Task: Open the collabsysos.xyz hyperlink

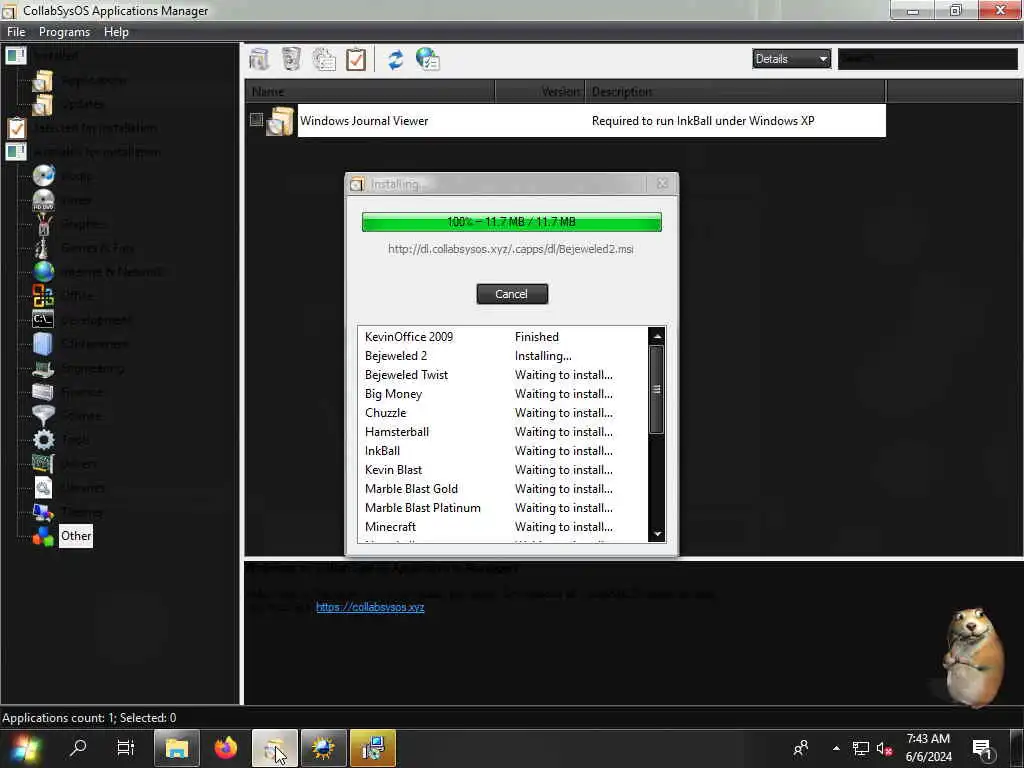Action: (x=370, y=607)
